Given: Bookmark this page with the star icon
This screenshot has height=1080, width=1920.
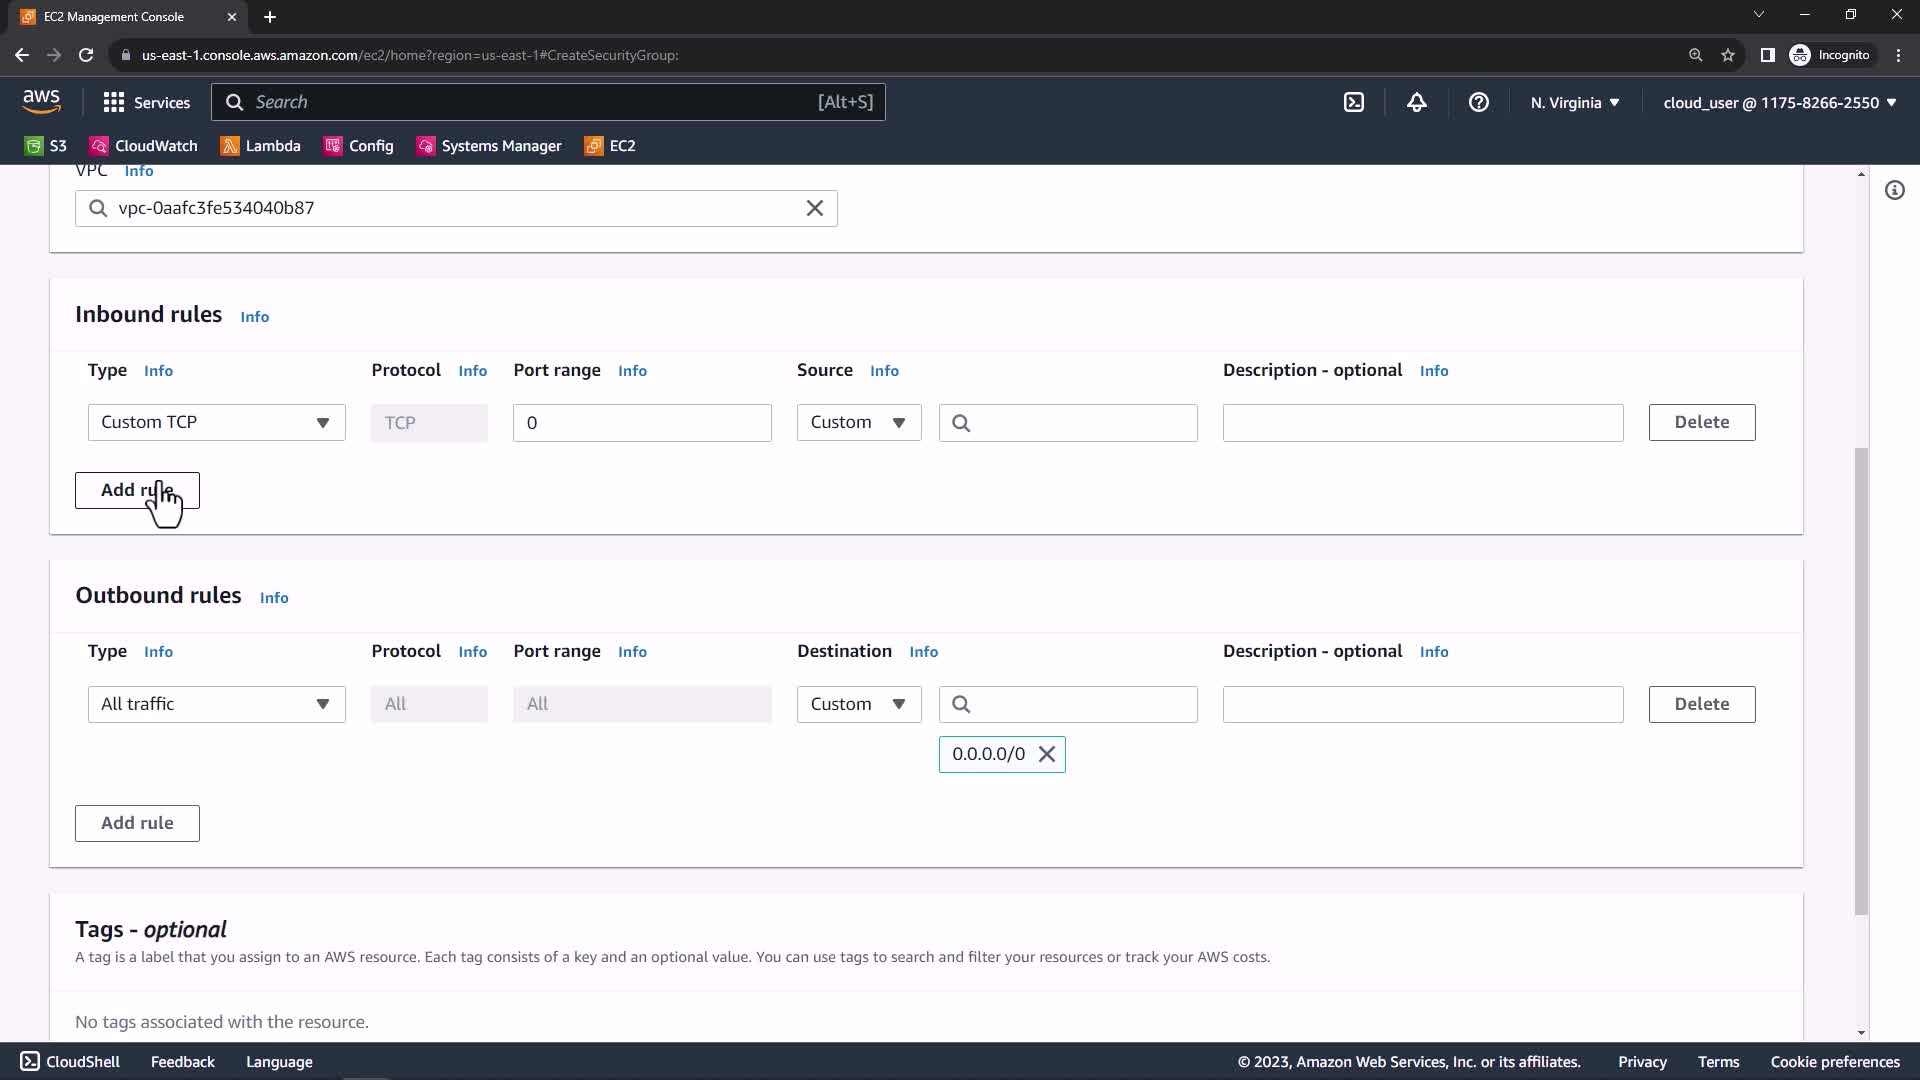Looking at the screenshot, I should pyautogui.click(x=1727, y=55).
